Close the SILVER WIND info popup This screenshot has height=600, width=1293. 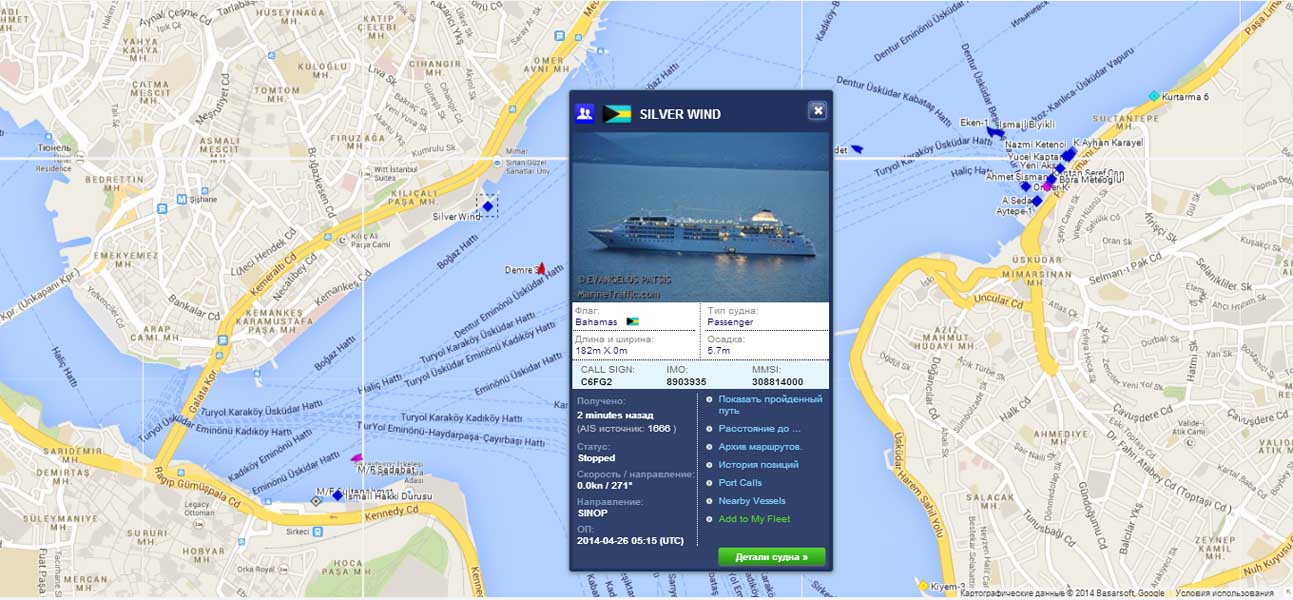[817, 111]
